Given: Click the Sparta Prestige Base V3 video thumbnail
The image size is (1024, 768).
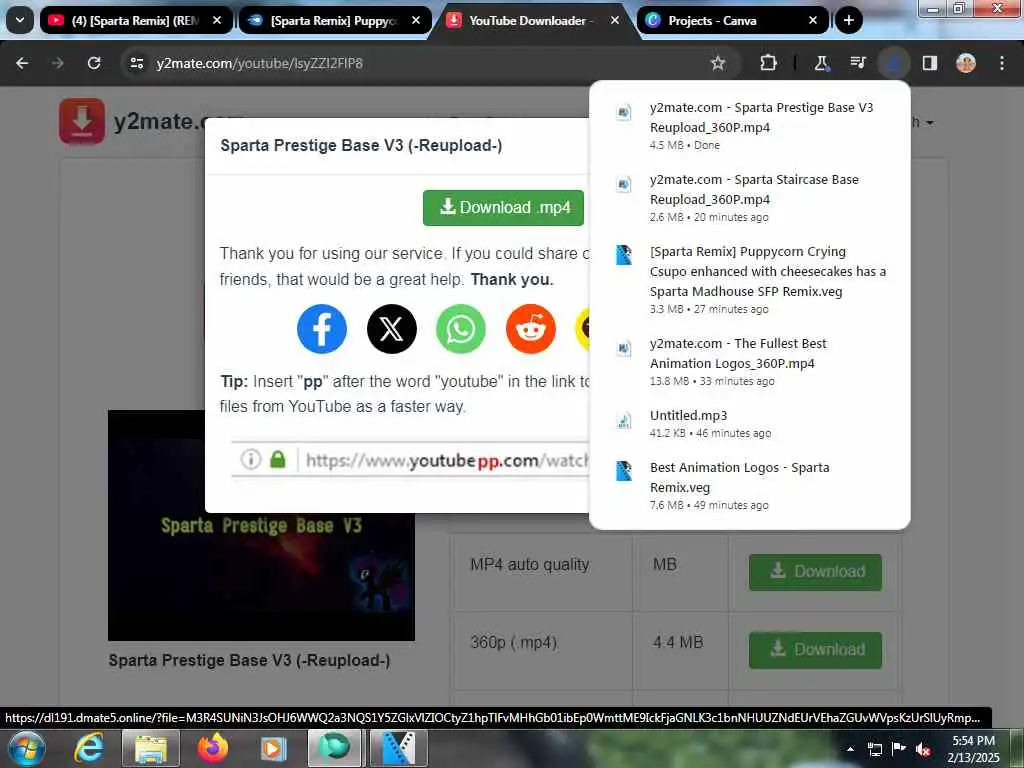Looking at the screenshot, I should 261,525.
